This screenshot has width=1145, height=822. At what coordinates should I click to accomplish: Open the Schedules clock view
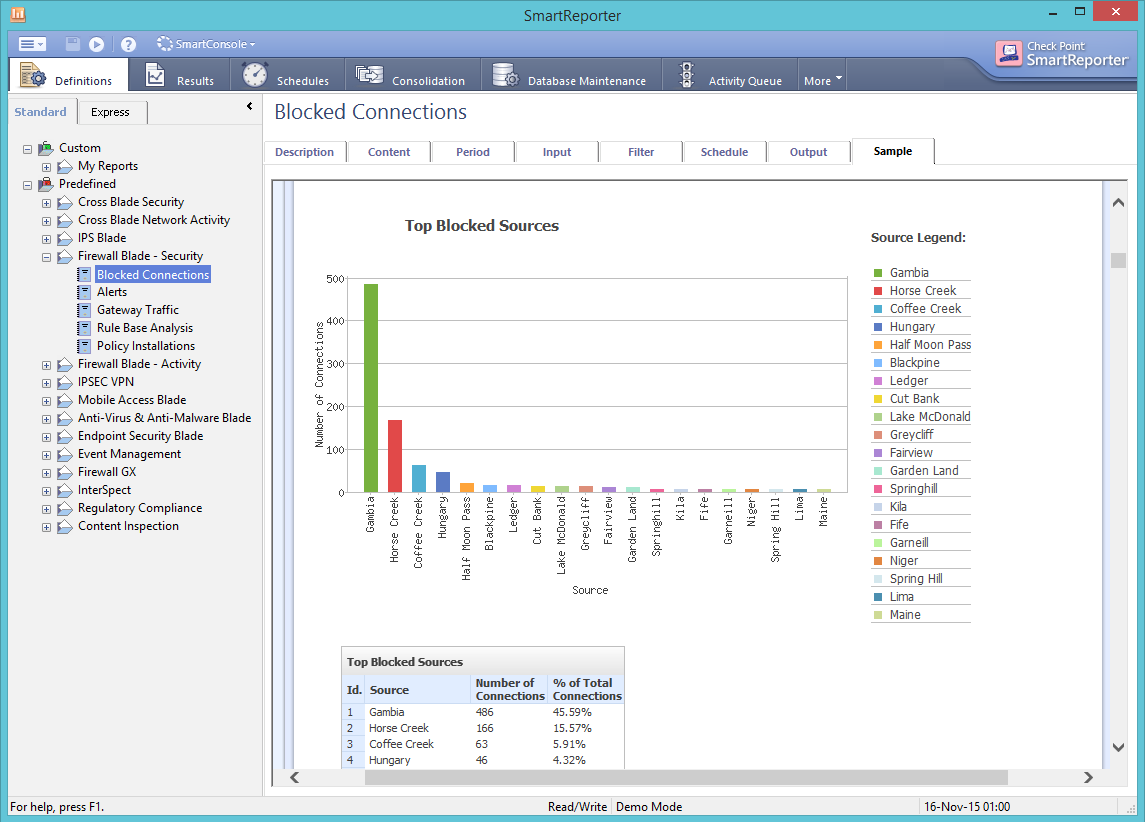(286, 75)
